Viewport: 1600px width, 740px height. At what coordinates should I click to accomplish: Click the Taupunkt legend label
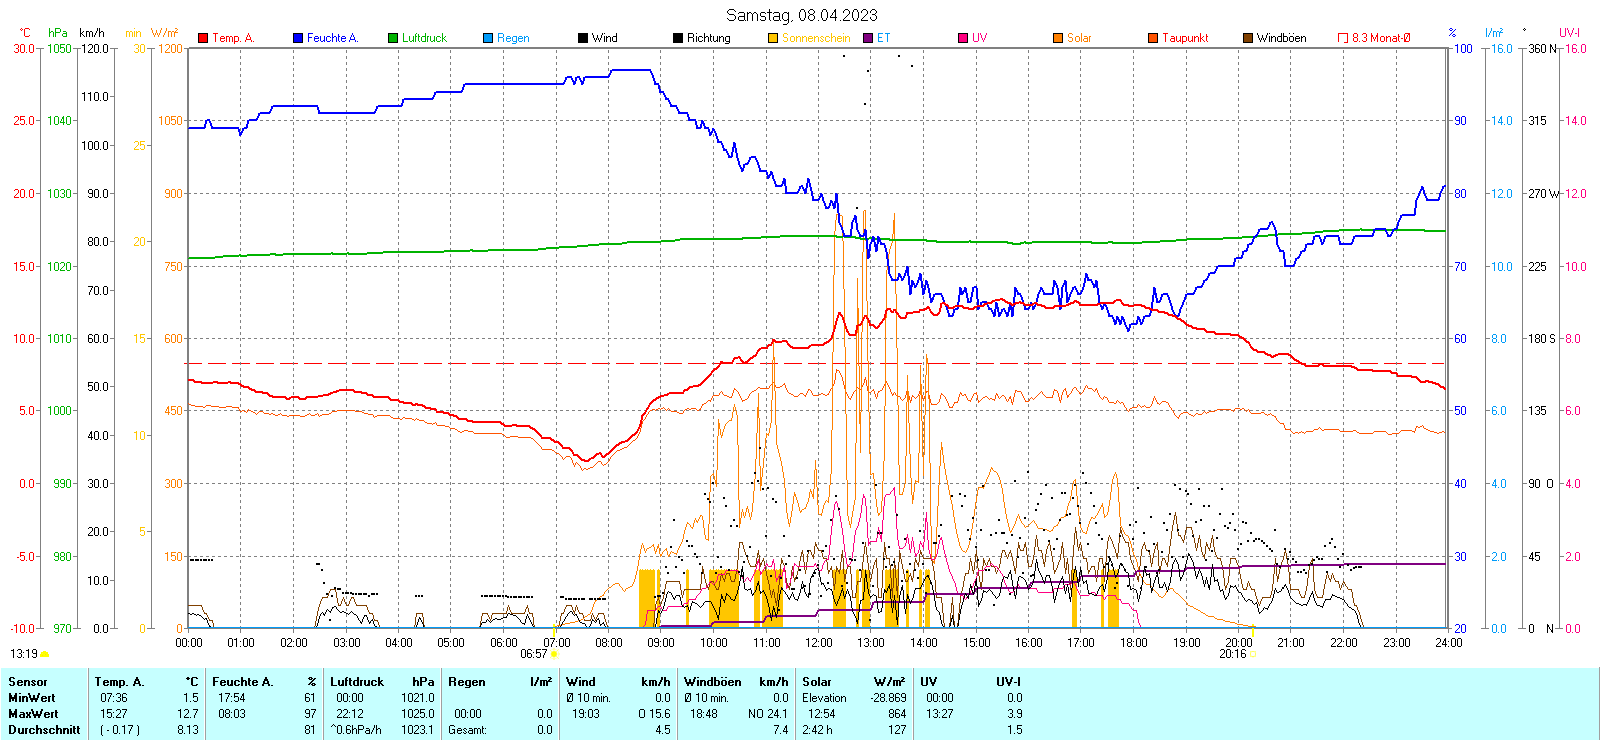(1185, 38)
